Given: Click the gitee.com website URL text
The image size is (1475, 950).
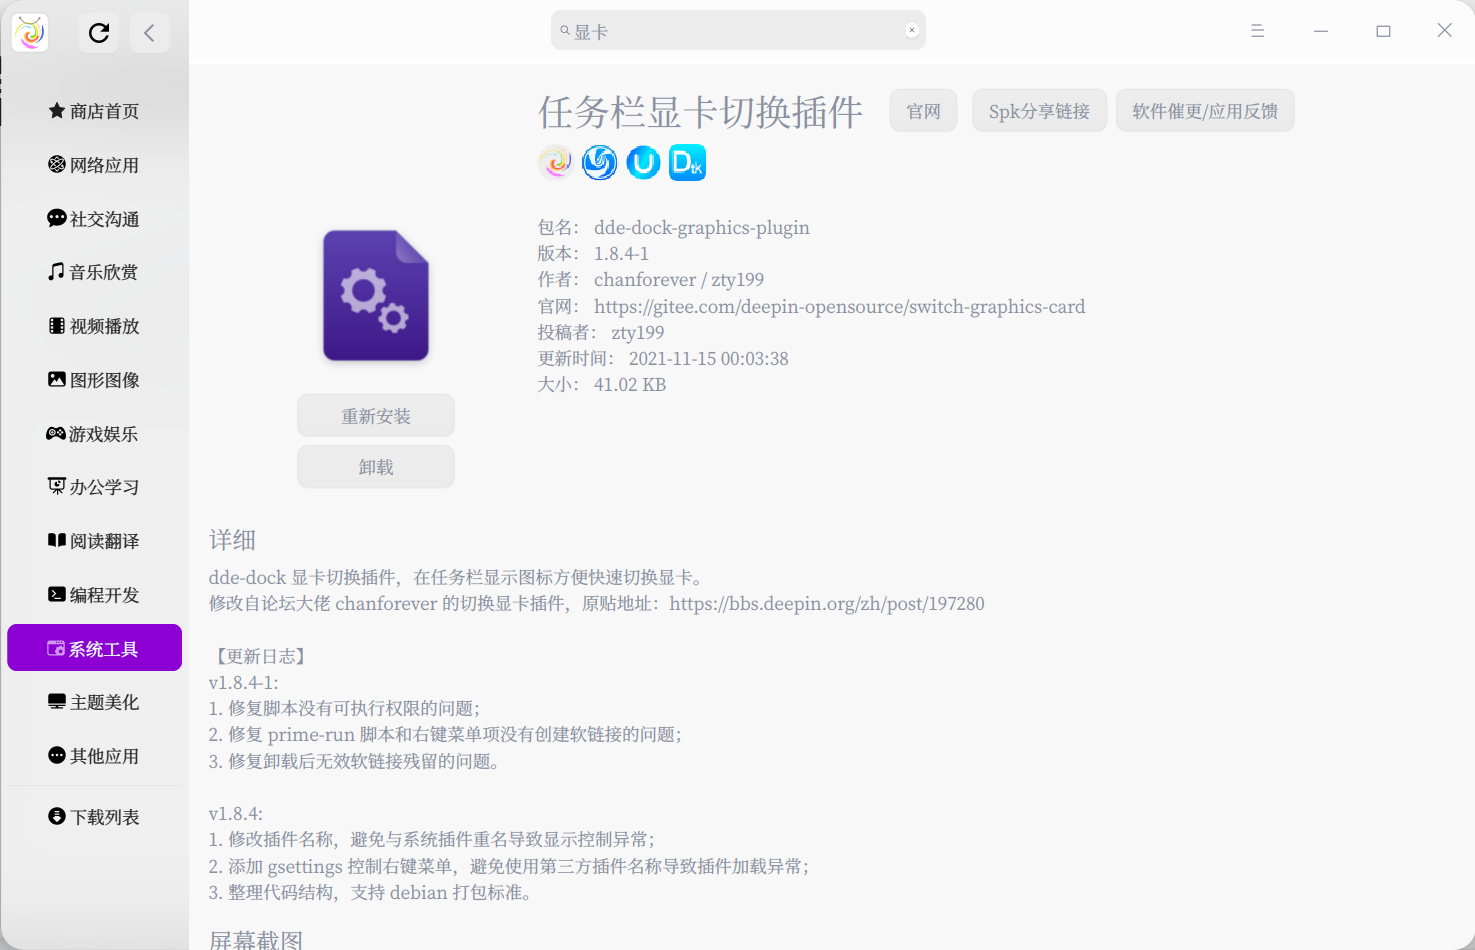Looking at the screenshot, I should tap(840, 307).
